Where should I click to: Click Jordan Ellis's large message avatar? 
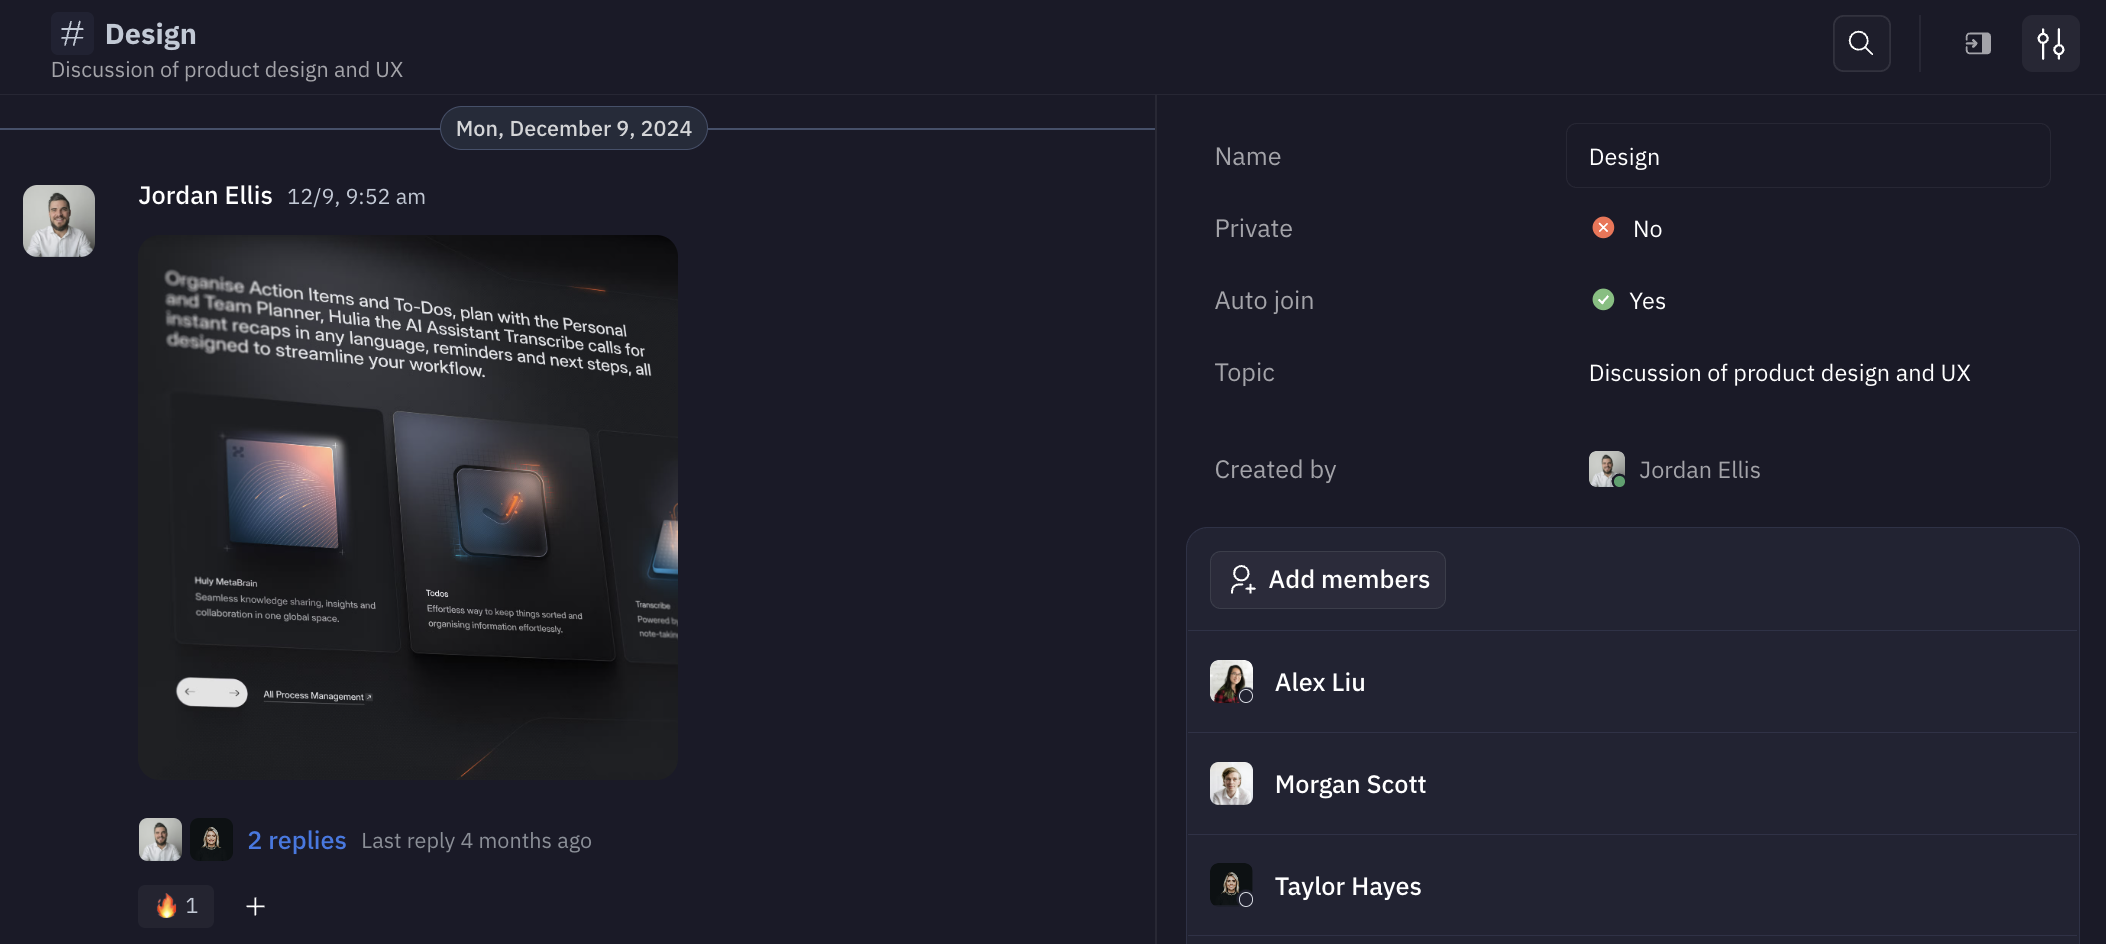point(59,221)
